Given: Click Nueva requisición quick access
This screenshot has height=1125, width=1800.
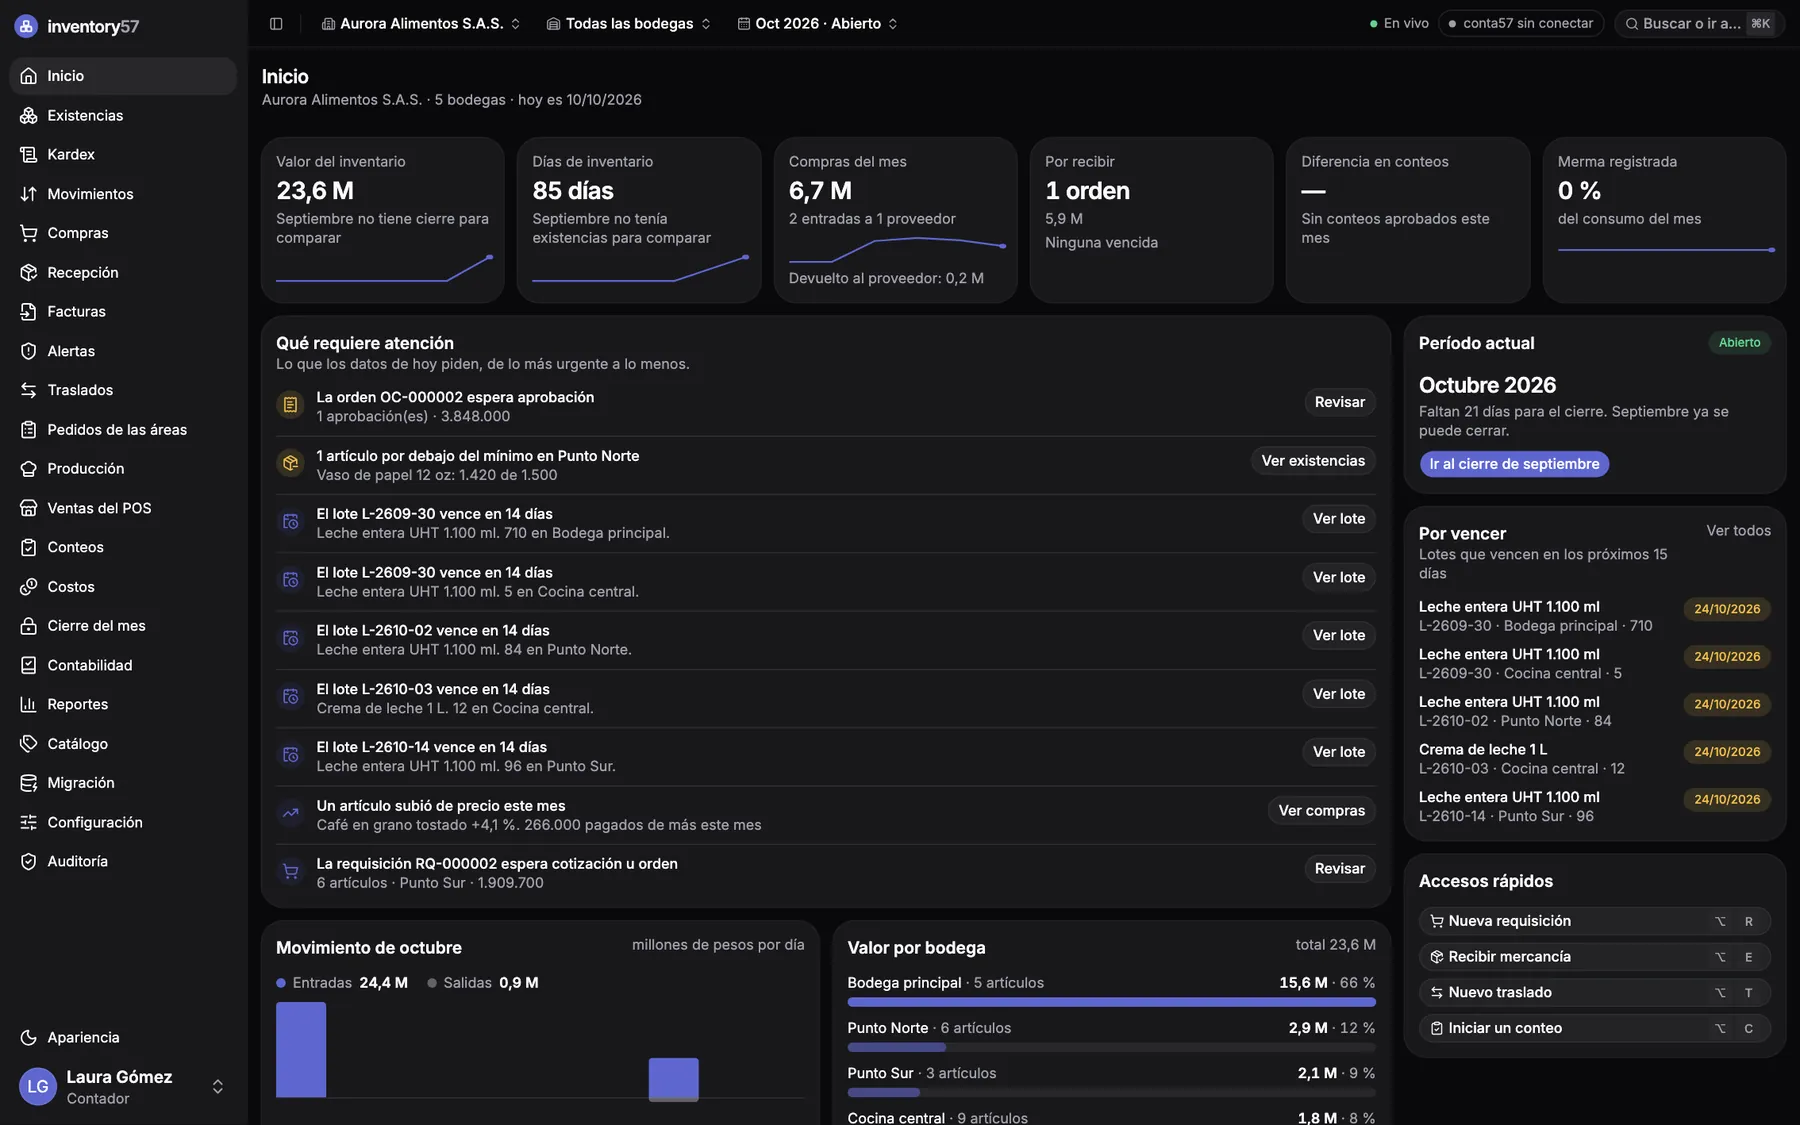Looking at the screenshot, I should [x=1594, y=921].
